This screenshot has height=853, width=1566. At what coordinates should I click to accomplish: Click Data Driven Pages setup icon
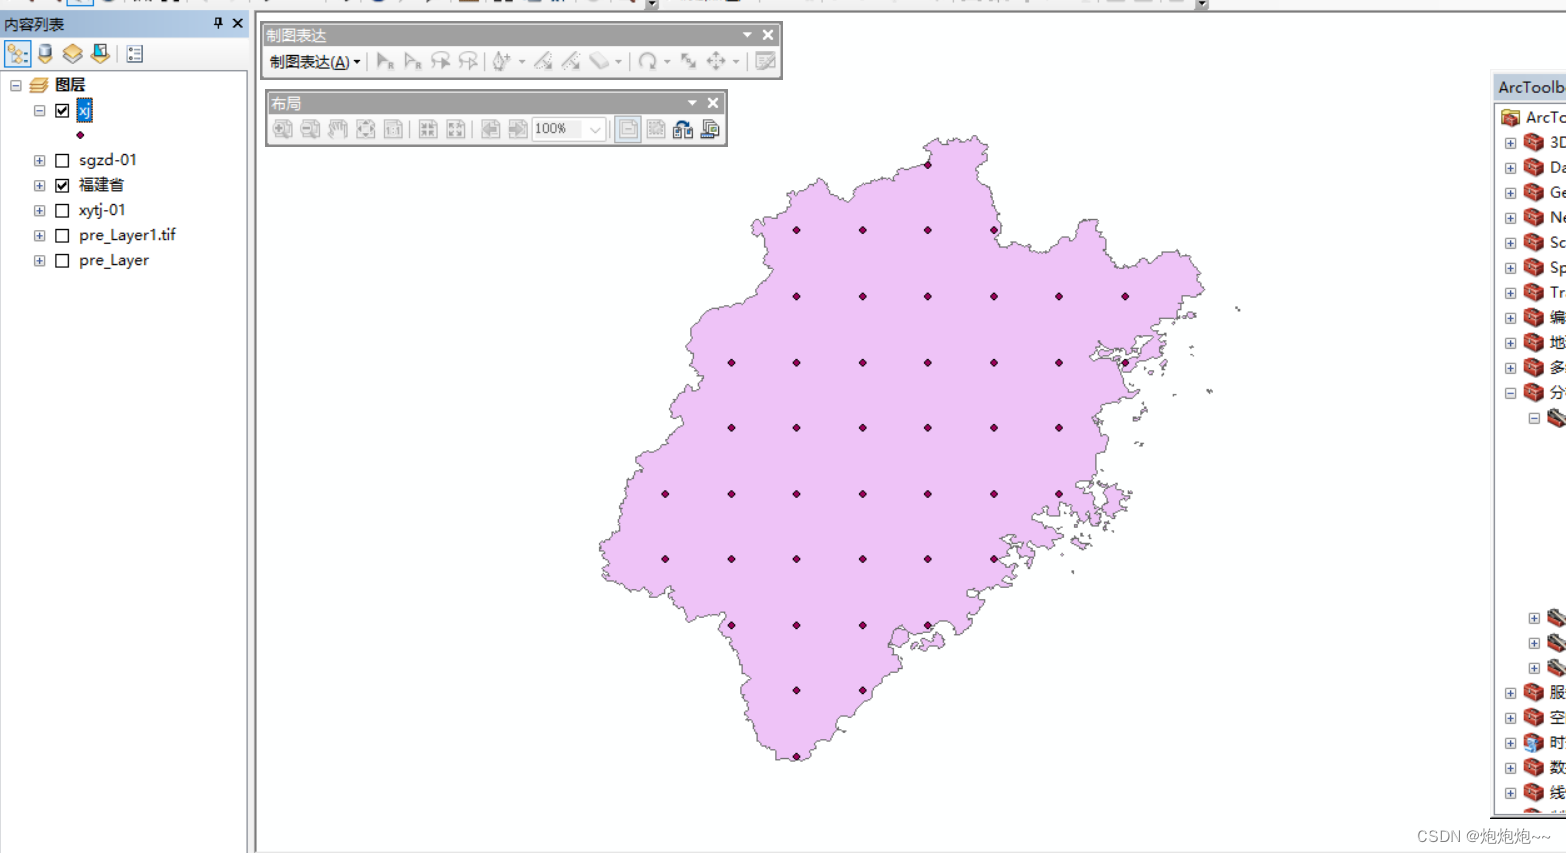click(x=710, y=129)
